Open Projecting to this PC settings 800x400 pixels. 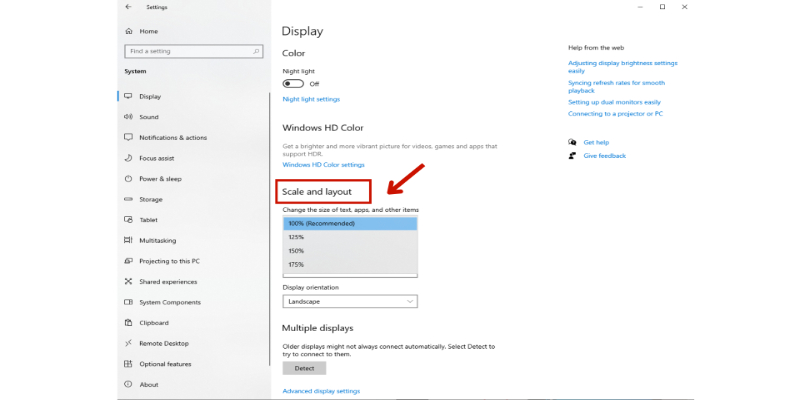pyautogui.click(x=169, y=261)
